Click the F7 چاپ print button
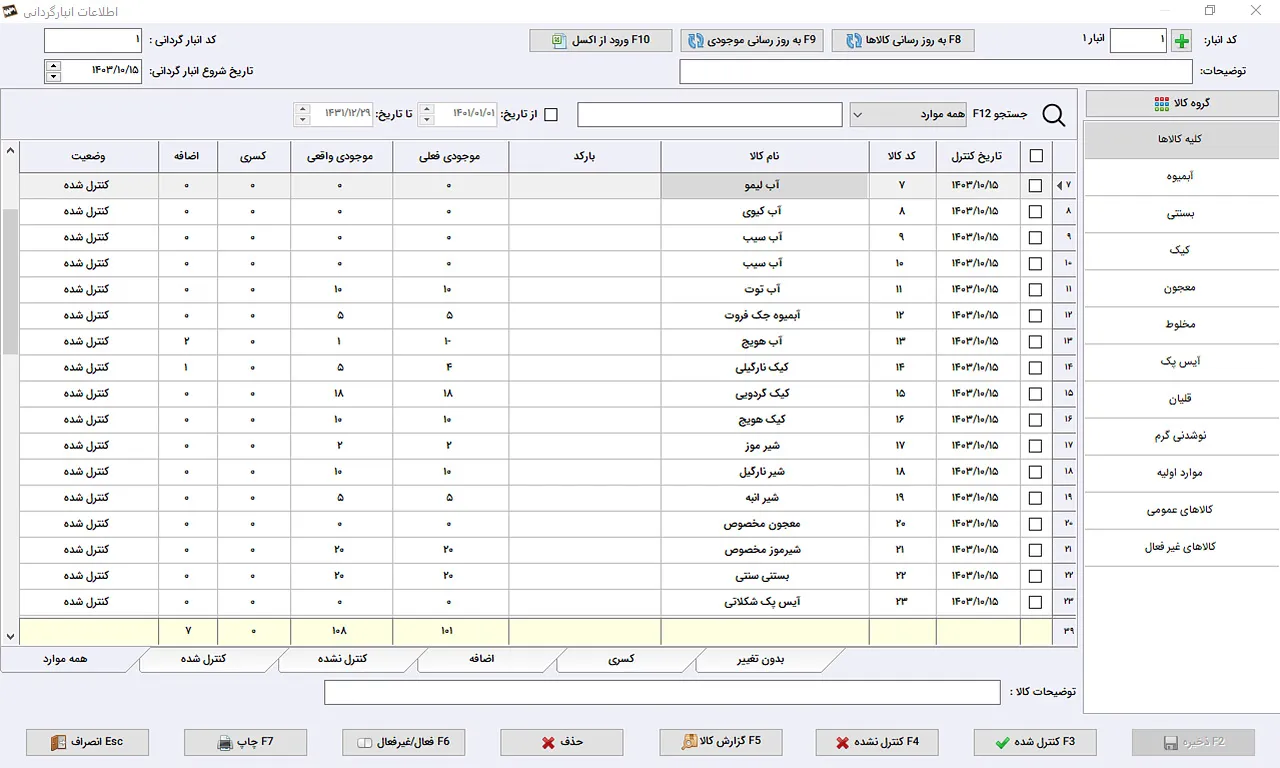The height and width of the screenshot is (768, 1280). (x=246, y=742)
